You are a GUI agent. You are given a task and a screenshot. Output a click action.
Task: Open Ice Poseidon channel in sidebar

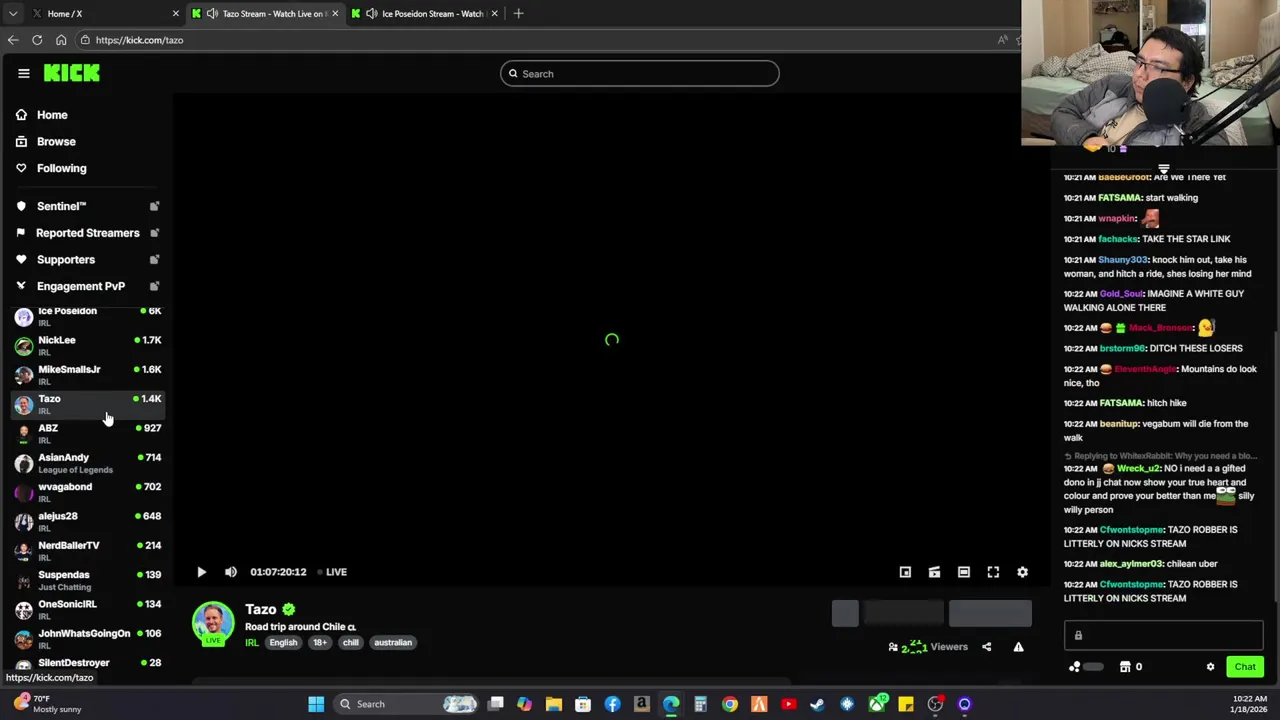coord(88,316)
